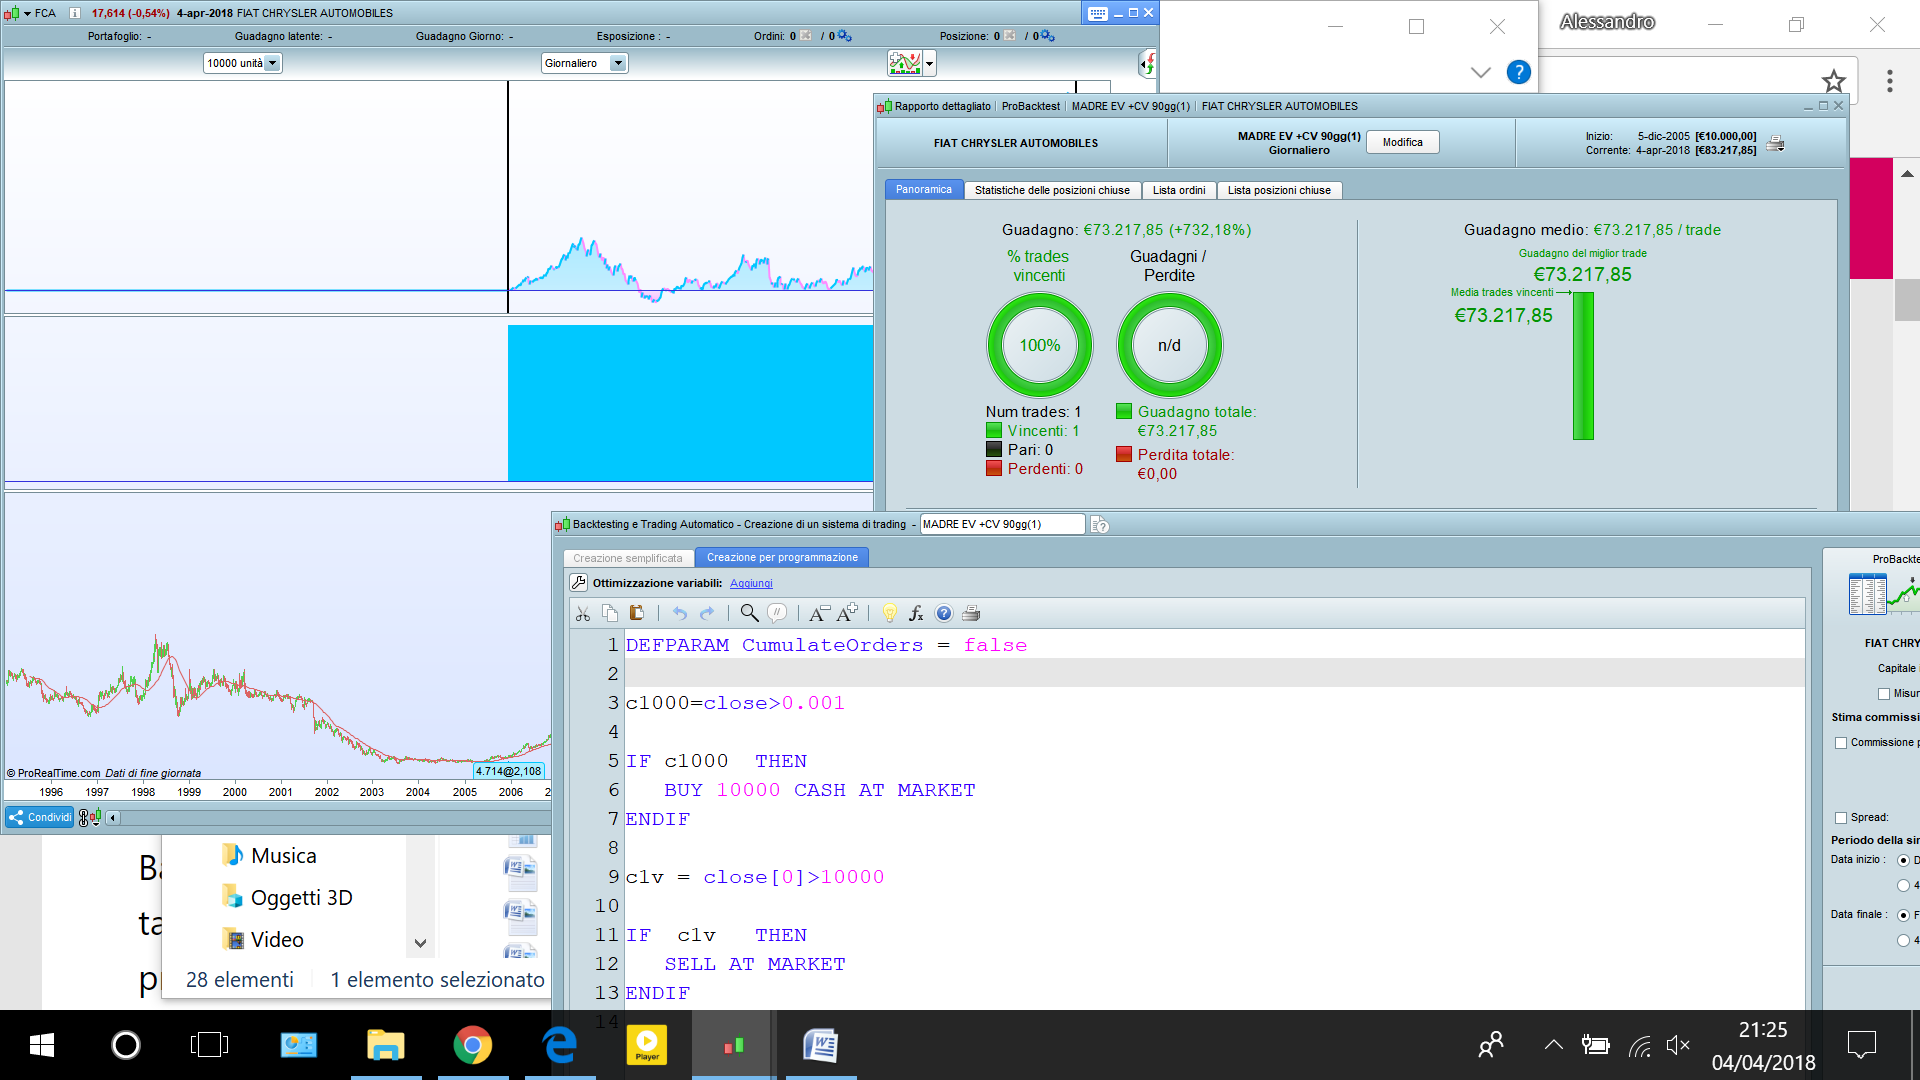
Task: Click the Aggiungi link
Action: click(751, 583)
